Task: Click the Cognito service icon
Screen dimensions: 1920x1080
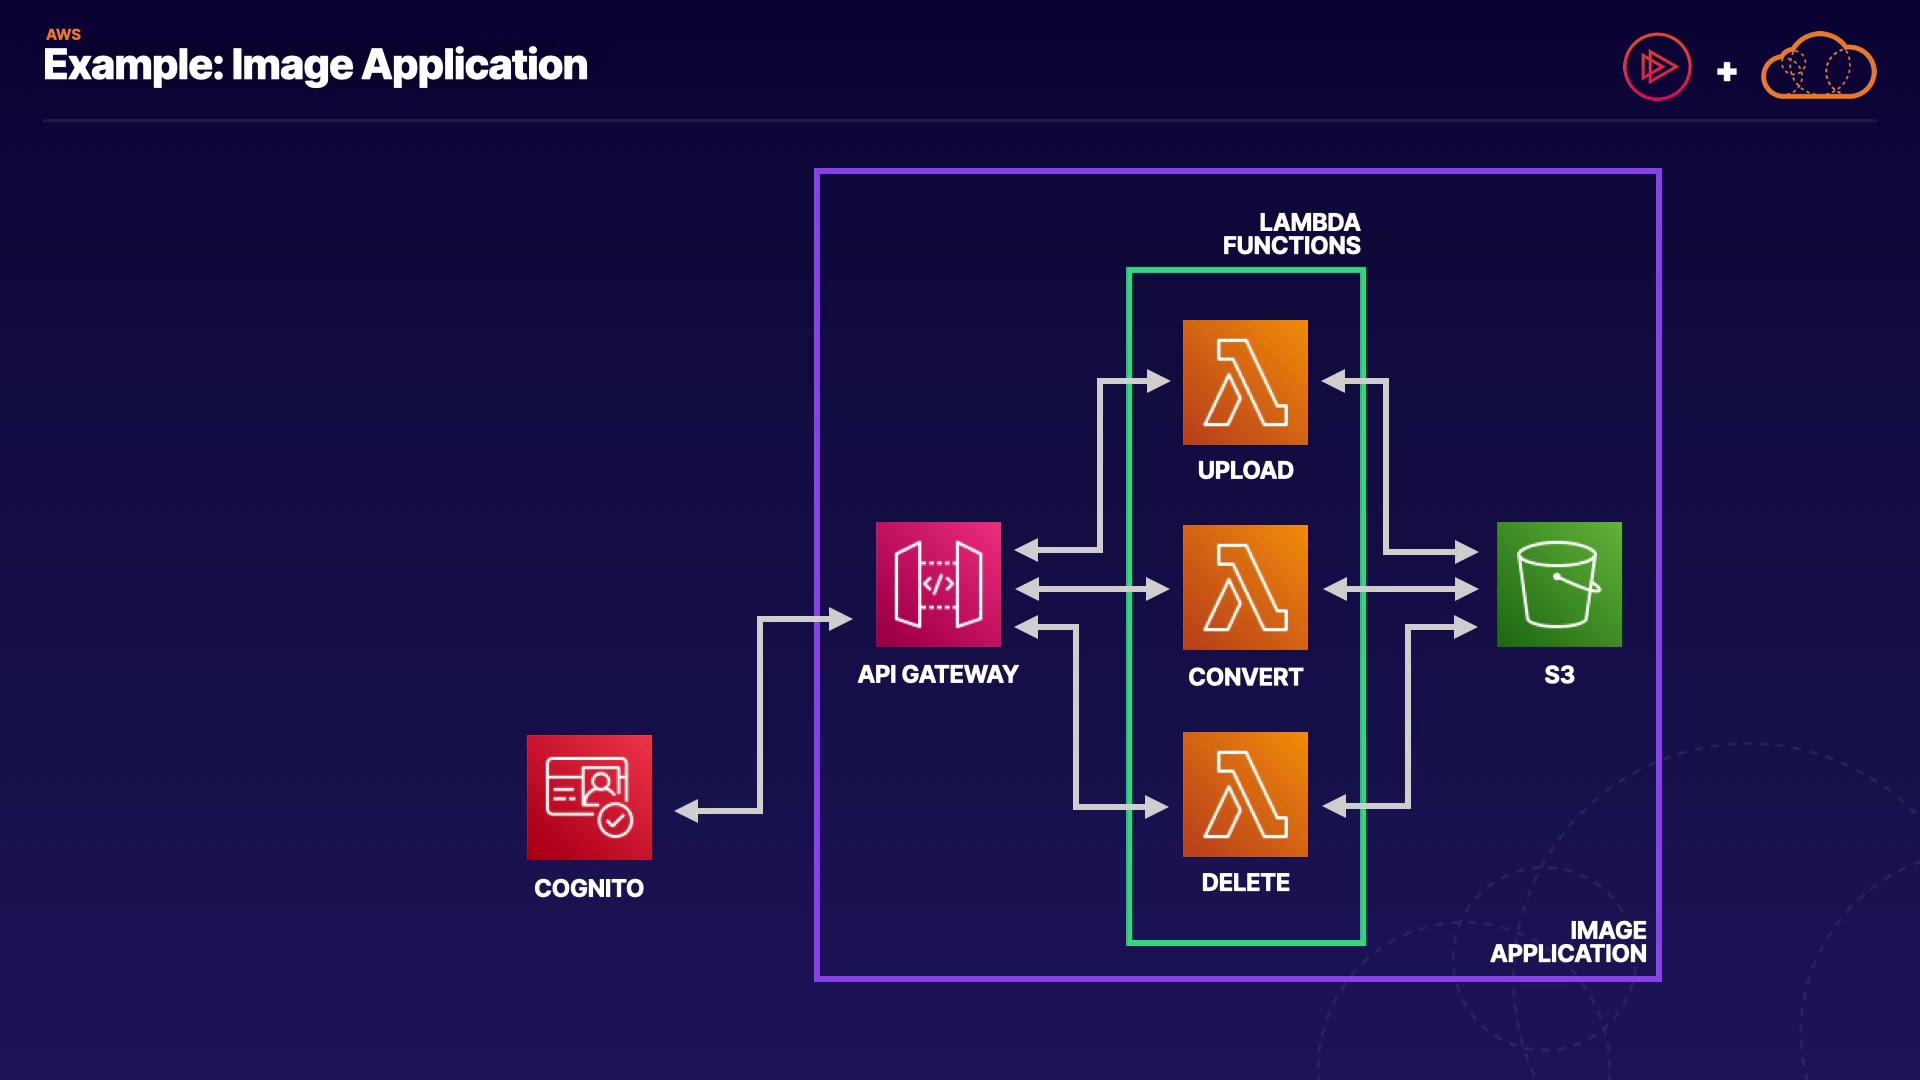Action: [589, 797]
